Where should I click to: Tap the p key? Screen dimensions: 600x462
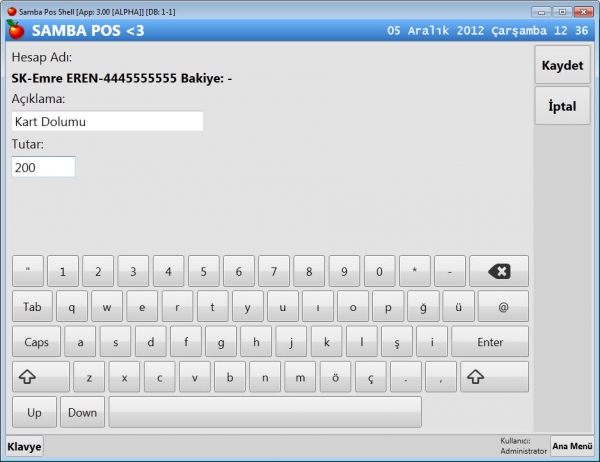point(388,307)
